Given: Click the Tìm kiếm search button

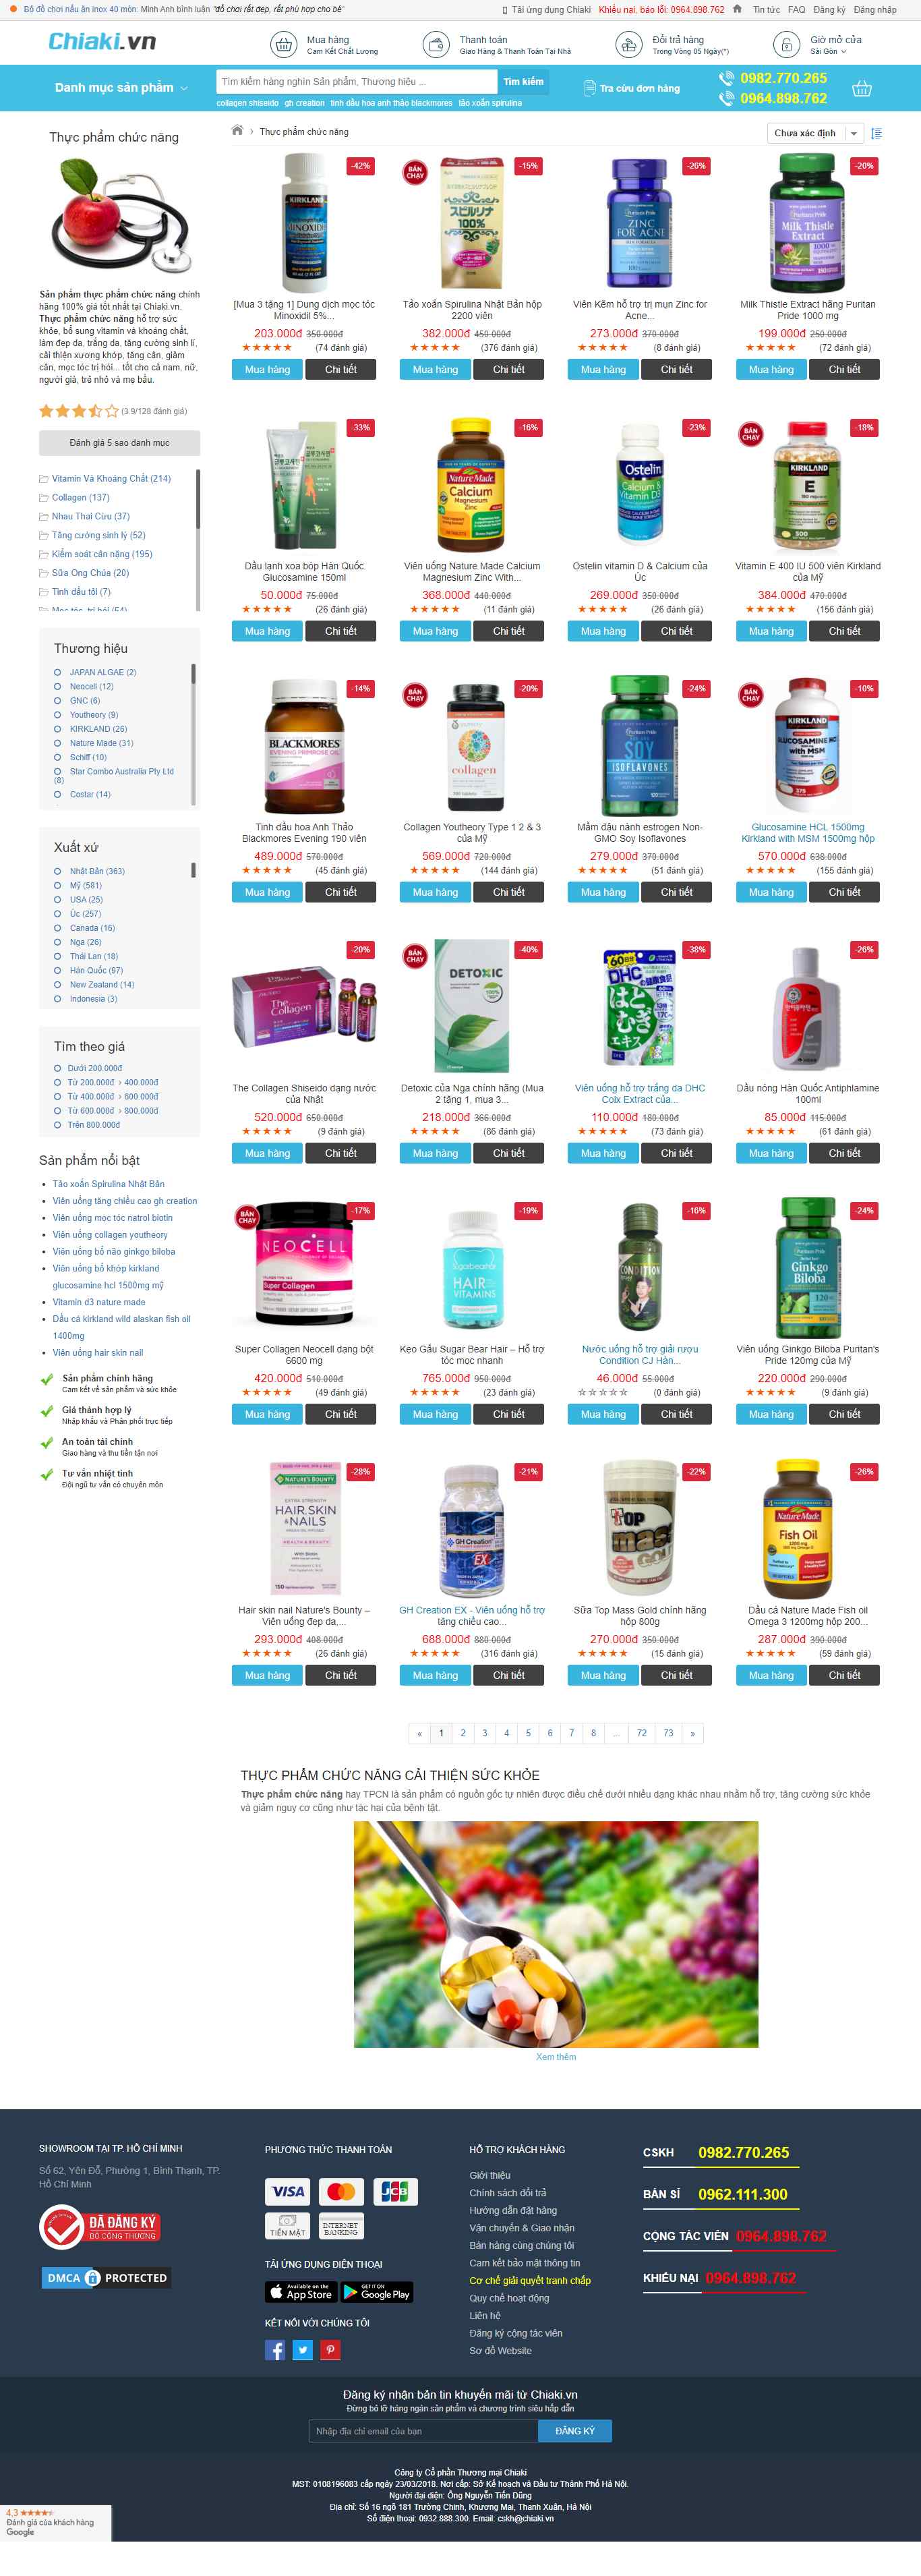Looking at the screenshot, I should pos(523,82).
